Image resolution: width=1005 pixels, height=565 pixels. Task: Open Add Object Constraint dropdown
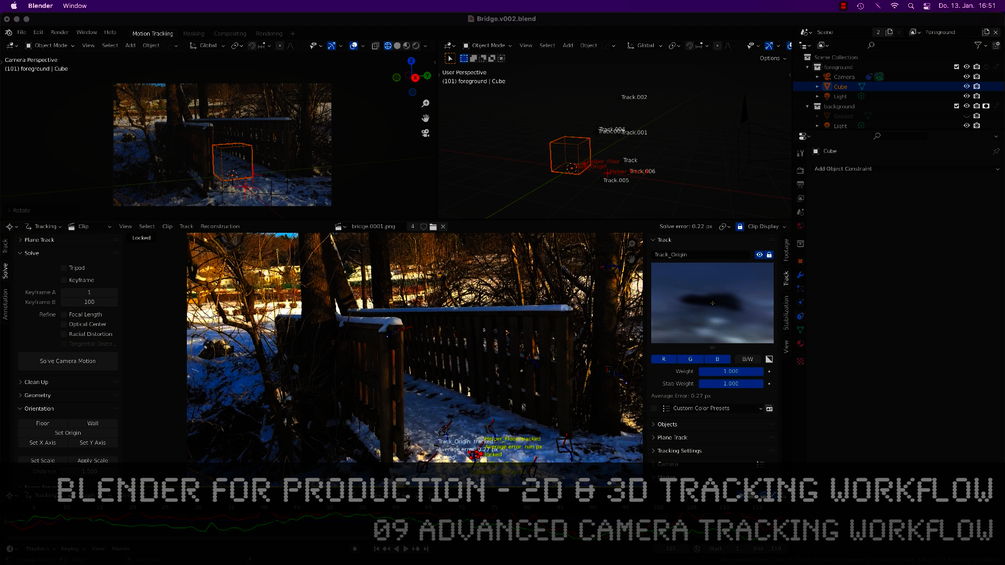click(x=906, y=169)
